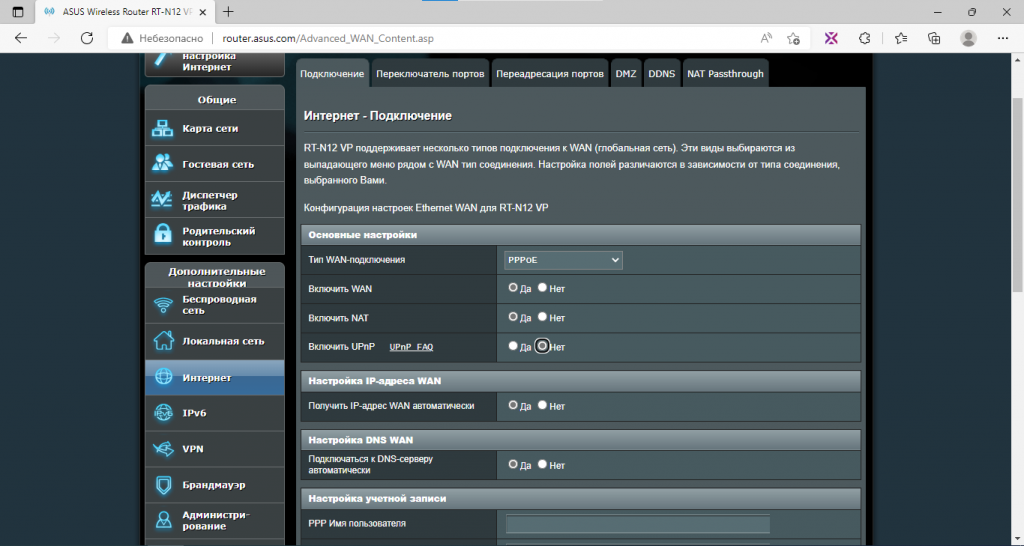
Task: Click the Родительский контроль padlock icon
Action: [x=162, y=235]
